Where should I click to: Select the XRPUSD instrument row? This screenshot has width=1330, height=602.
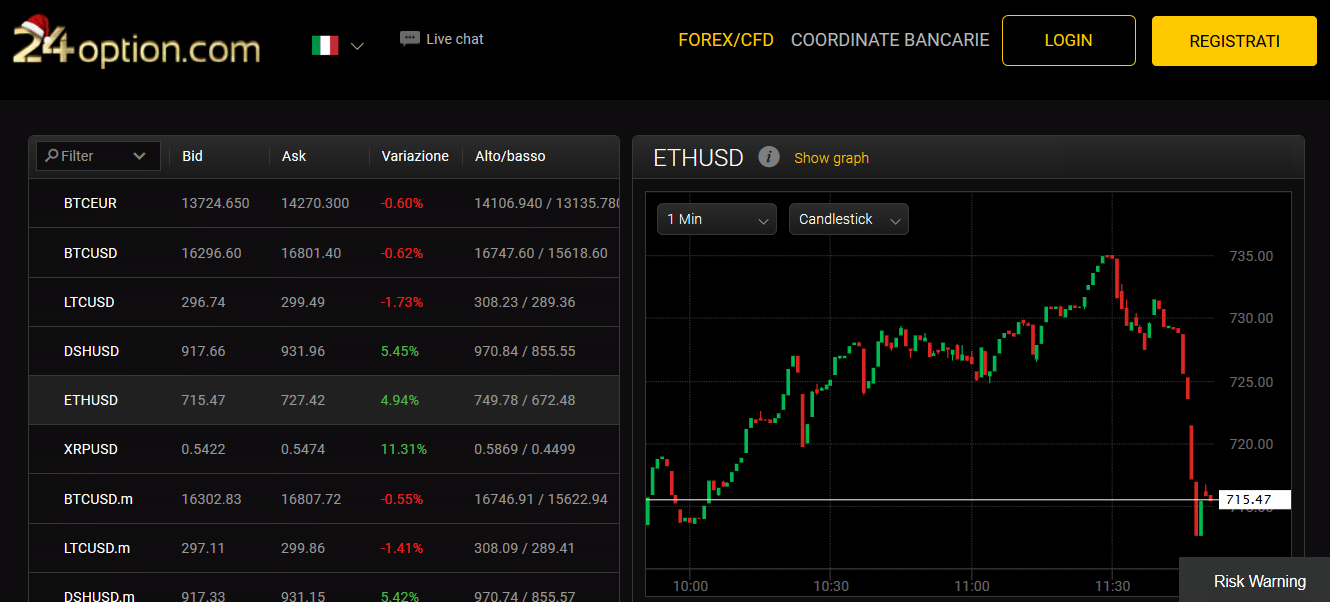coord(324,449)
